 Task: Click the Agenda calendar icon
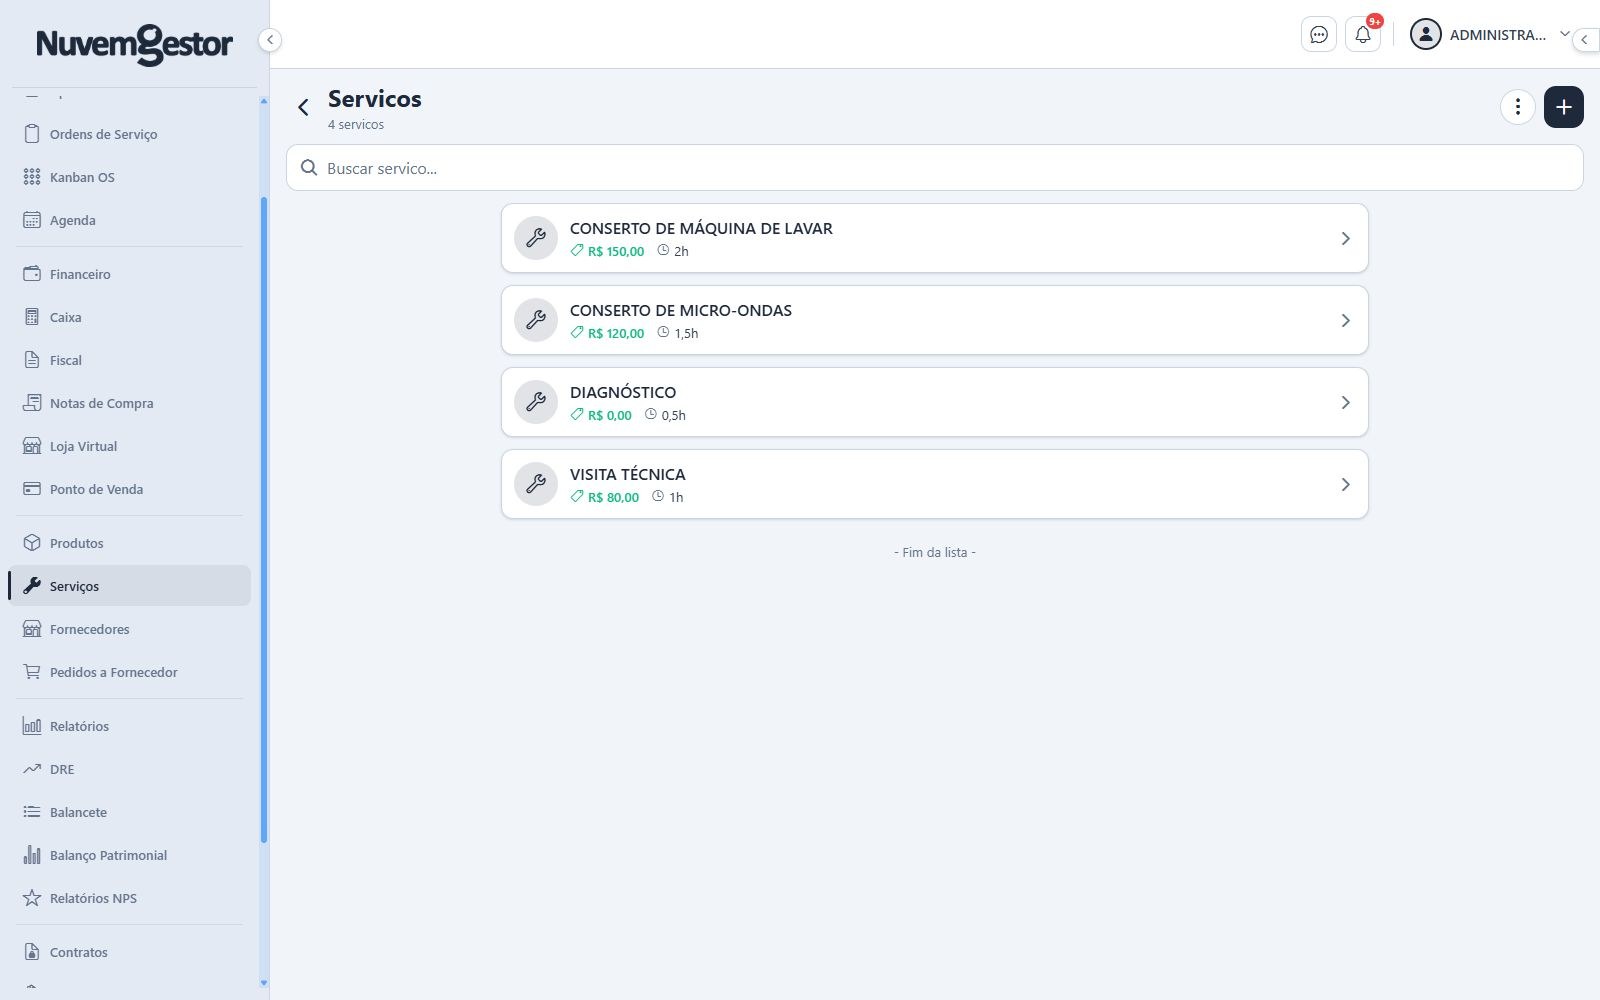[x=32, y=220]
